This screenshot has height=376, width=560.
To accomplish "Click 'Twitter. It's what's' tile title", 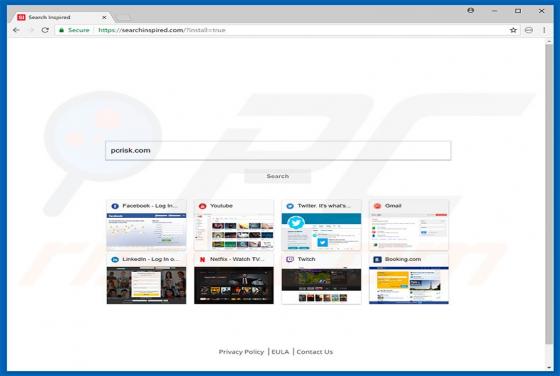I will click(x=324, y=206).
